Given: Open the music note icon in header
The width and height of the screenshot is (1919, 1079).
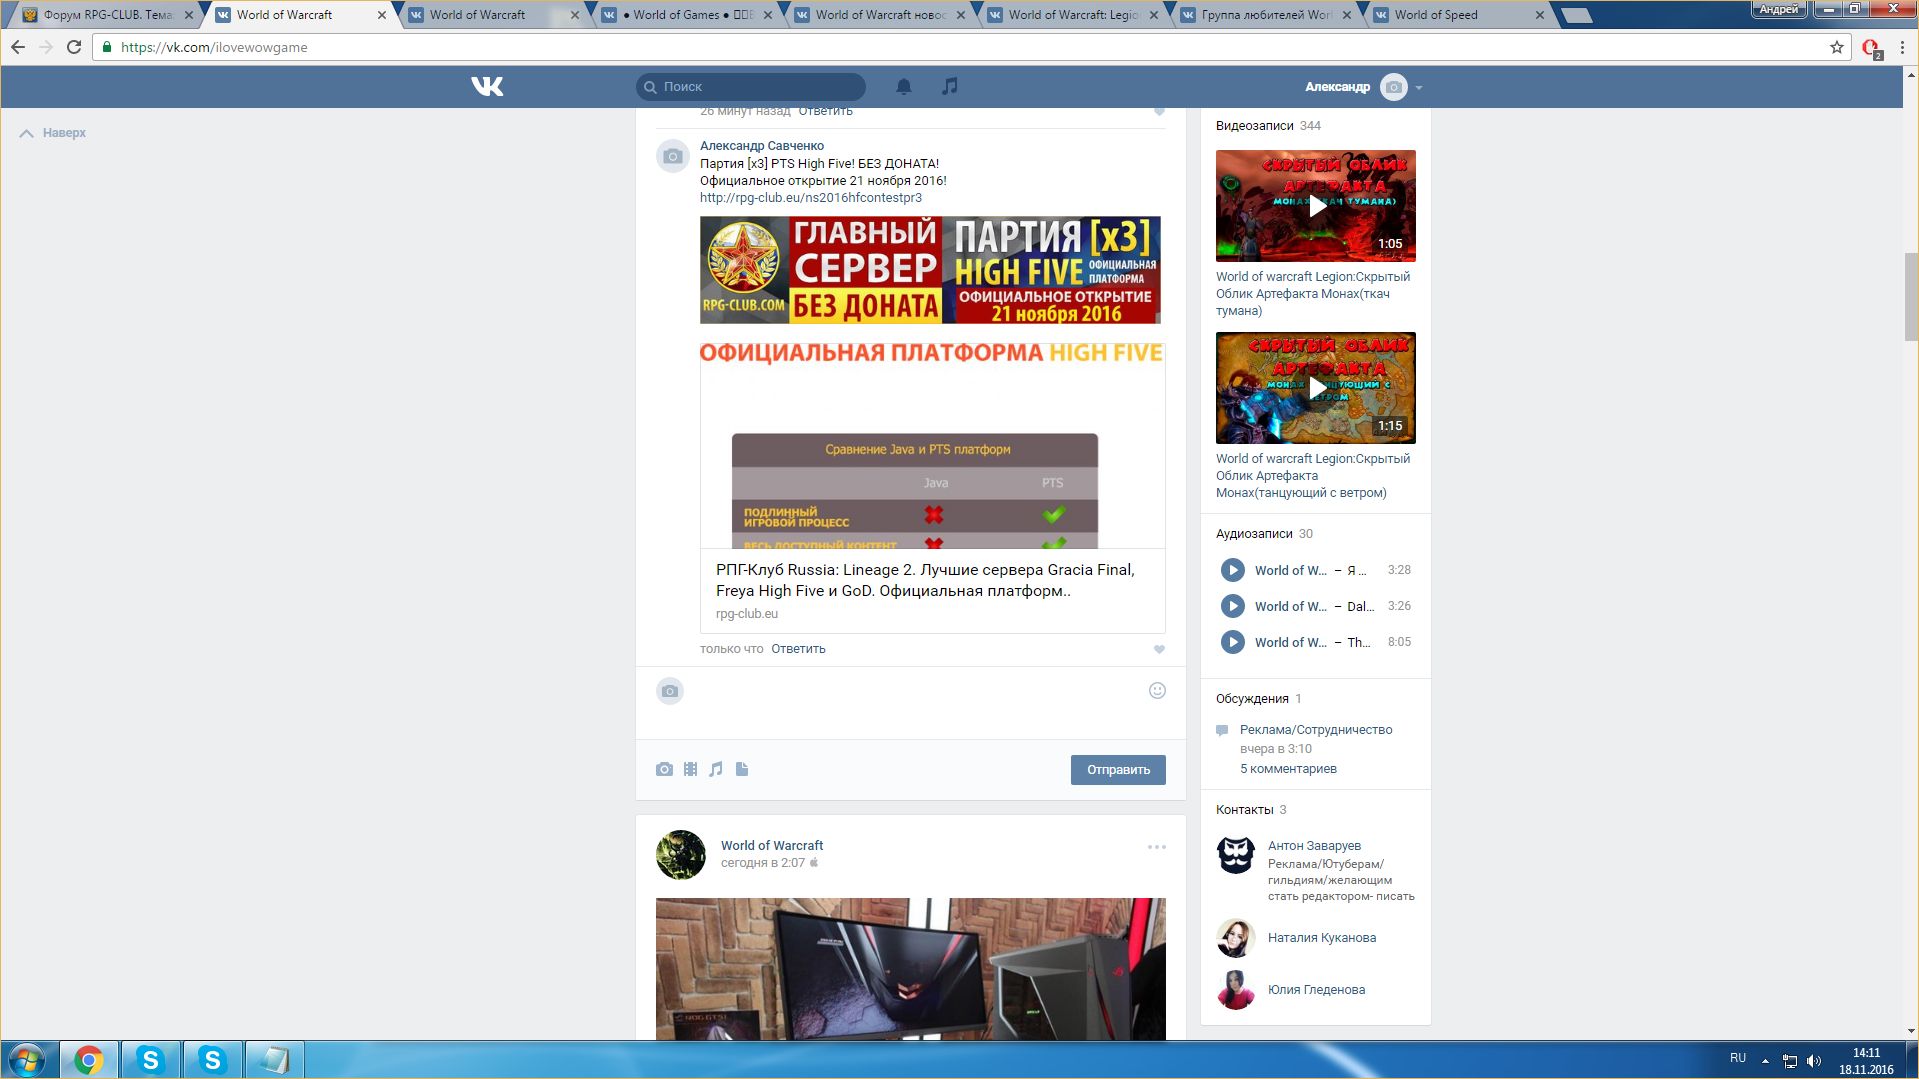Looking at the screenshot, I should [x=950, y=87].
